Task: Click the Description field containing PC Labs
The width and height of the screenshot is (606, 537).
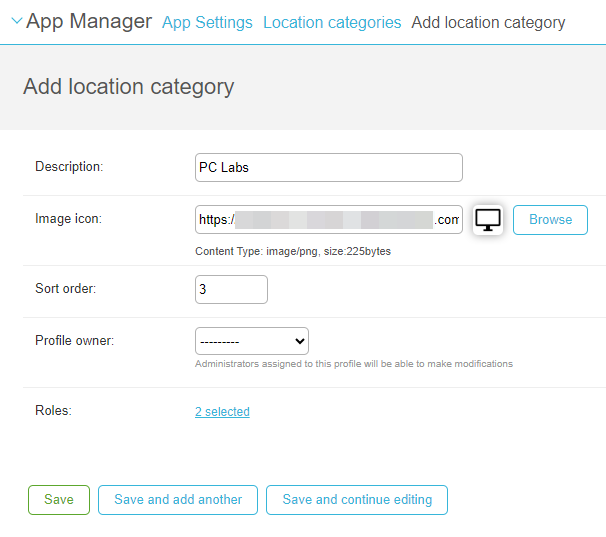Action: point(329,167)
